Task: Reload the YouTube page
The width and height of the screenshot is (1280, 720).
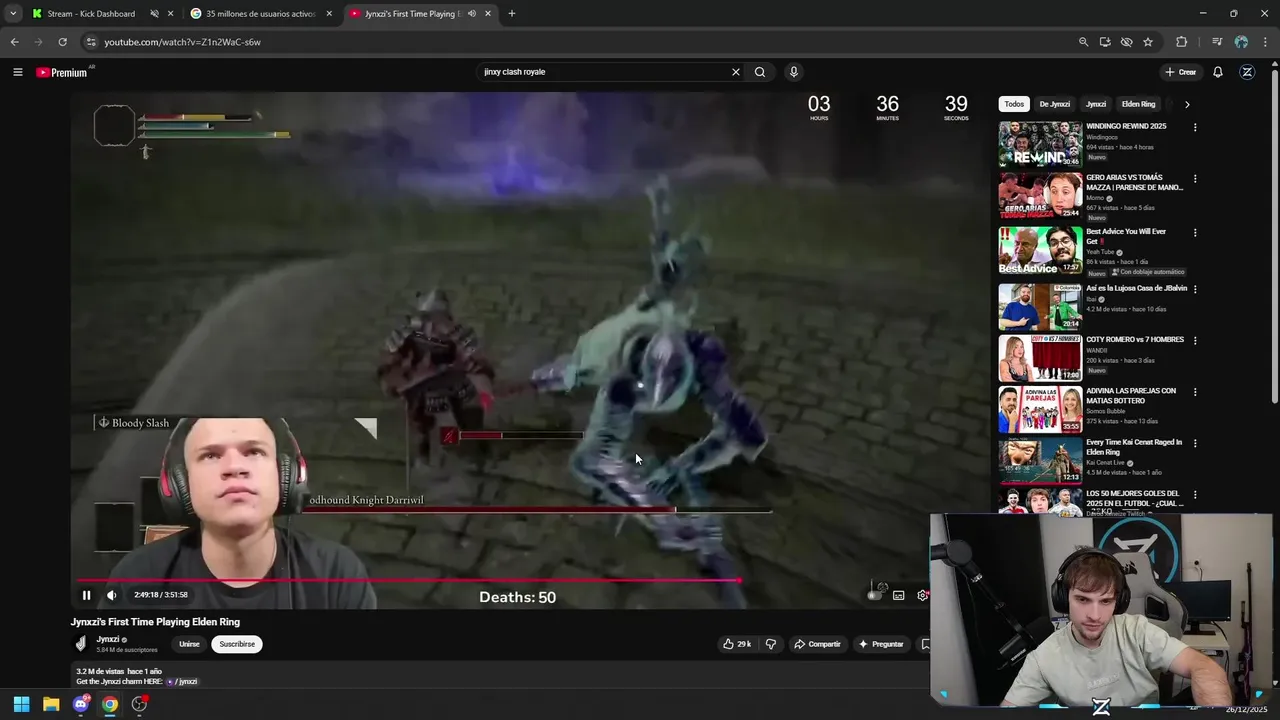Action: click(62, 42)
